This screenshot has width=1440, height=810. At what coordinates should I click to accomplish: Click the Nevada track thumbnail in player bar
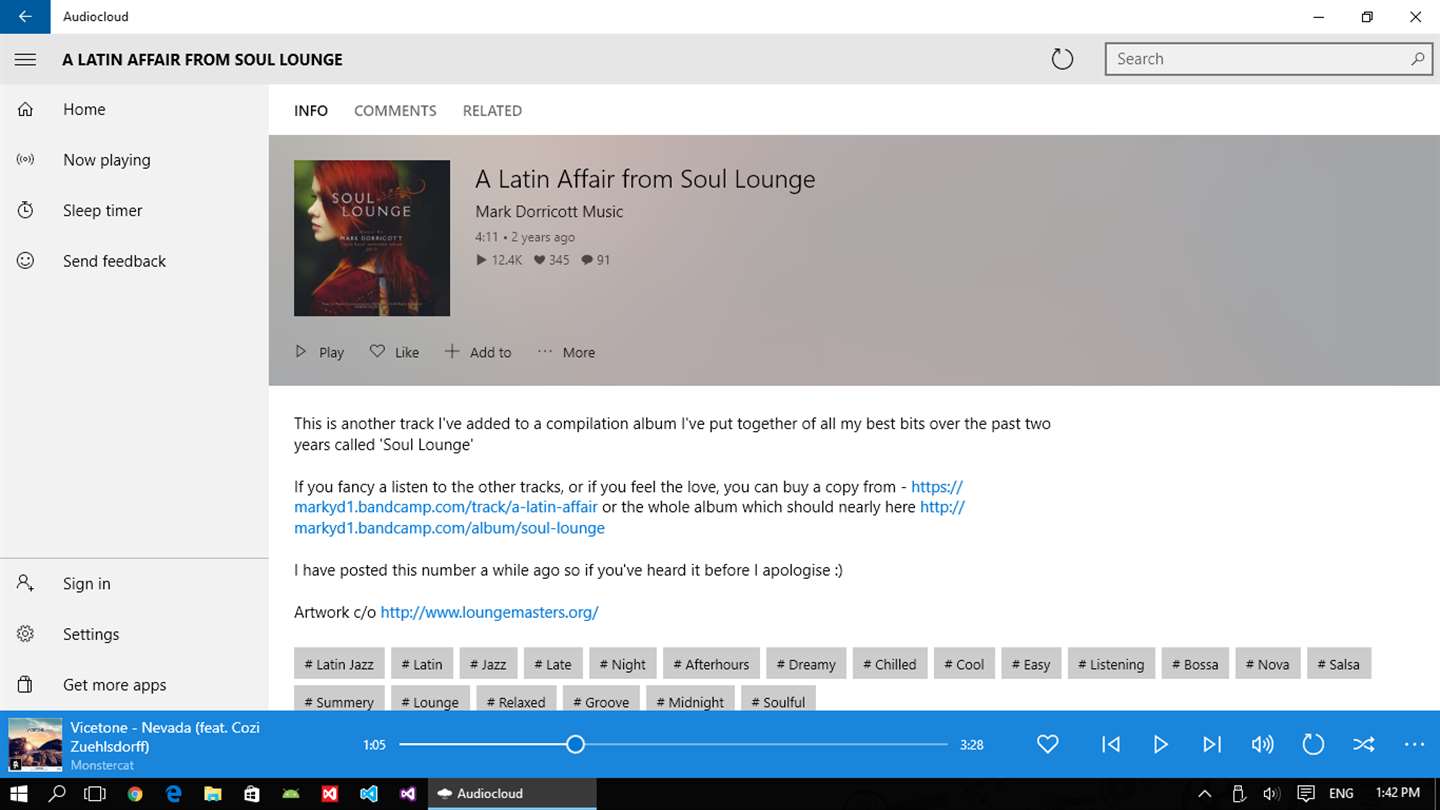click(35, 744)
